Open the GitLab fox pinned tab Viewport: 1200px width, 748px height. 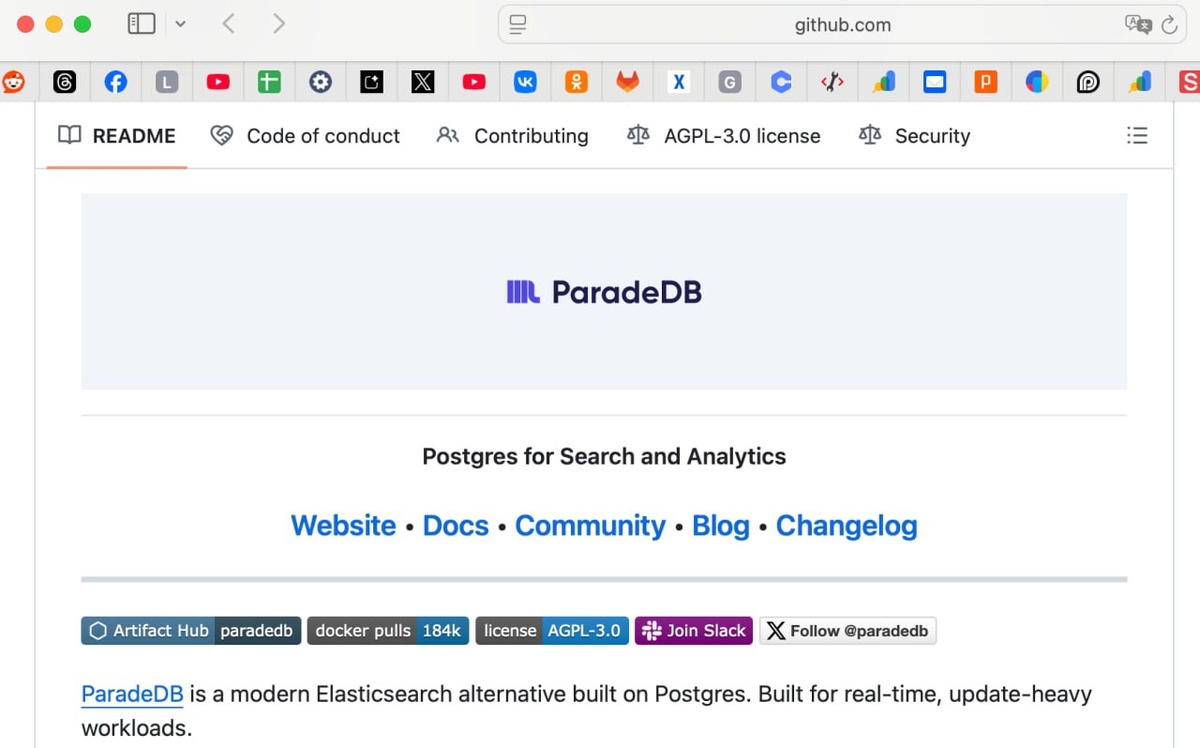[x=627, y=82]
